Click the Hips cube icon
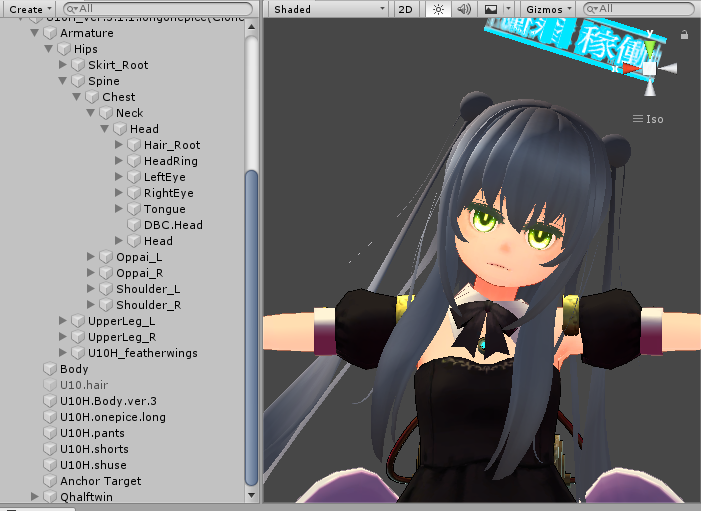The height and width of the screenshot is (511, 701). pos(64,49)
